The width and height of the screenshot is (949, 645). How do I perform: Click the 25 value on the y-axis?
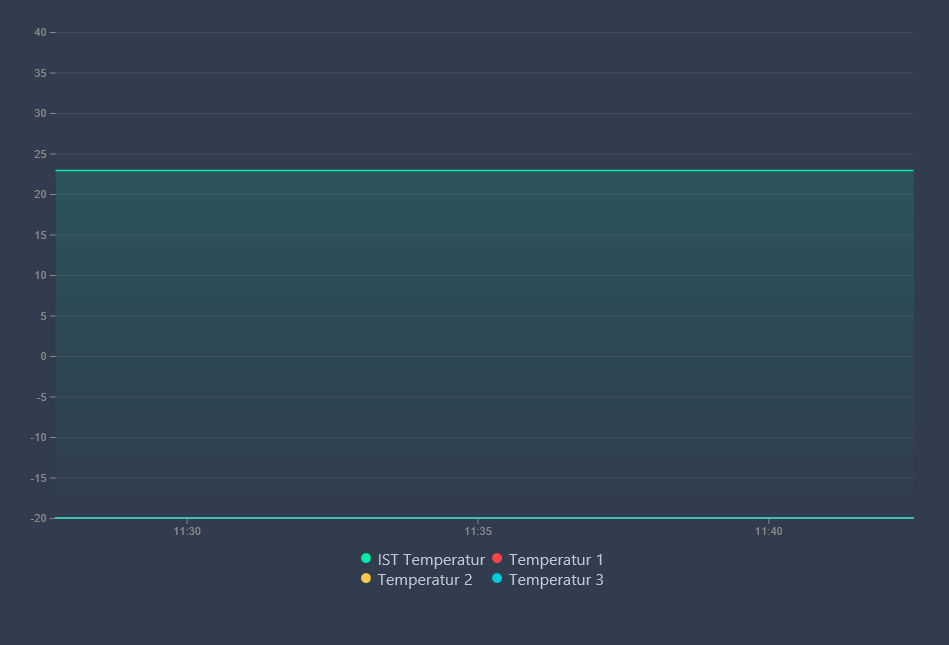tap(40, 154)
